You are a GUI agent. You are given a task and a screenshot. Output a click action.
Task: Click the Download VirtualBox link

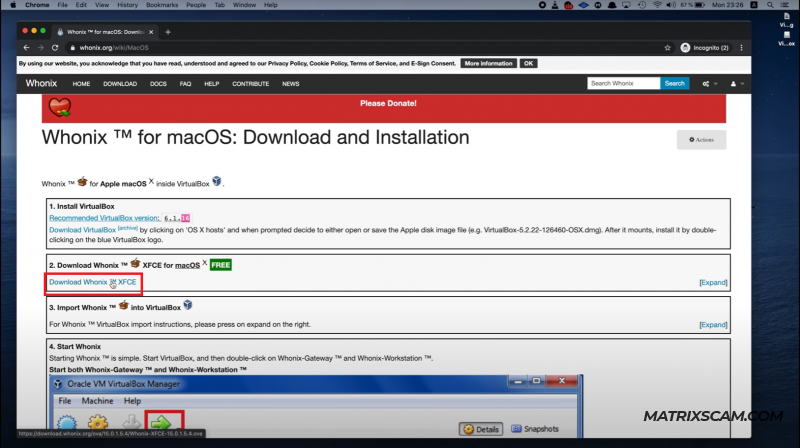(83, 230)
